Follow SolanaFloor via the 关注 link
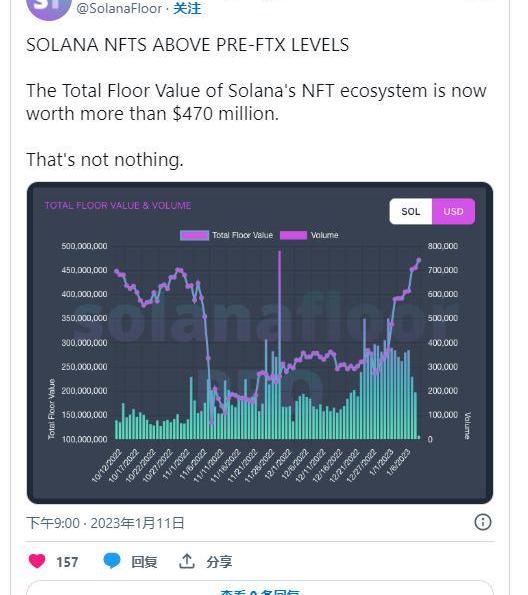 coord(187,8)
